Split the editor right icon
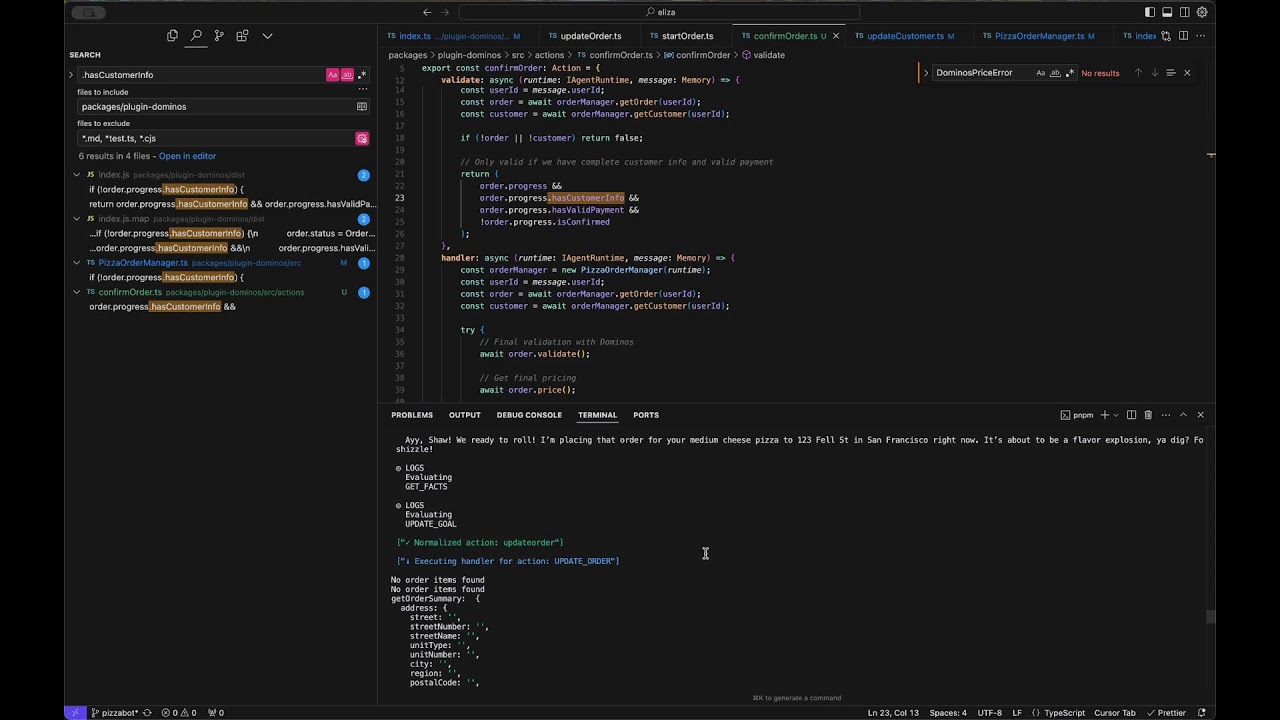 pos(1183,36)
